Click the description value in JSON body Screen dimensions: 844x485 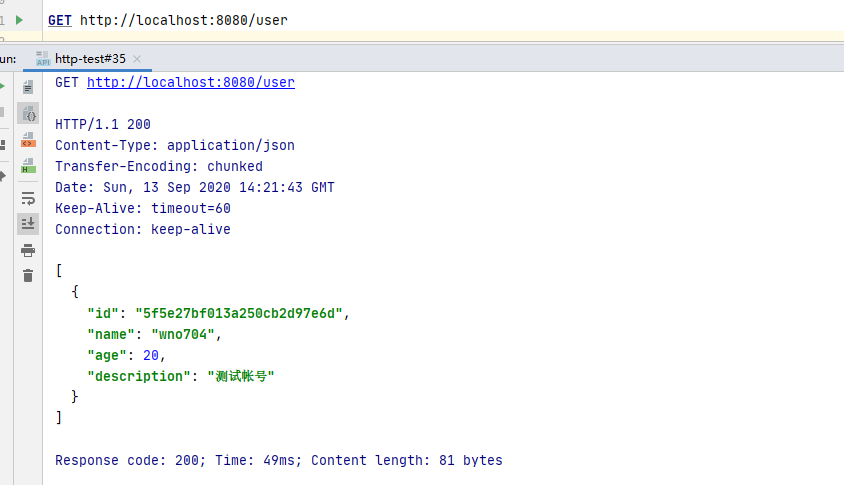coord(240,376)
